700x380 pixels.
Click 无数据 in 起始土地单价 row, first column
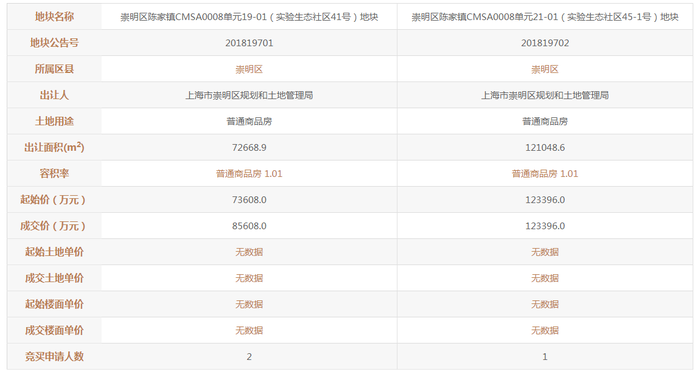tap(249, 252)
